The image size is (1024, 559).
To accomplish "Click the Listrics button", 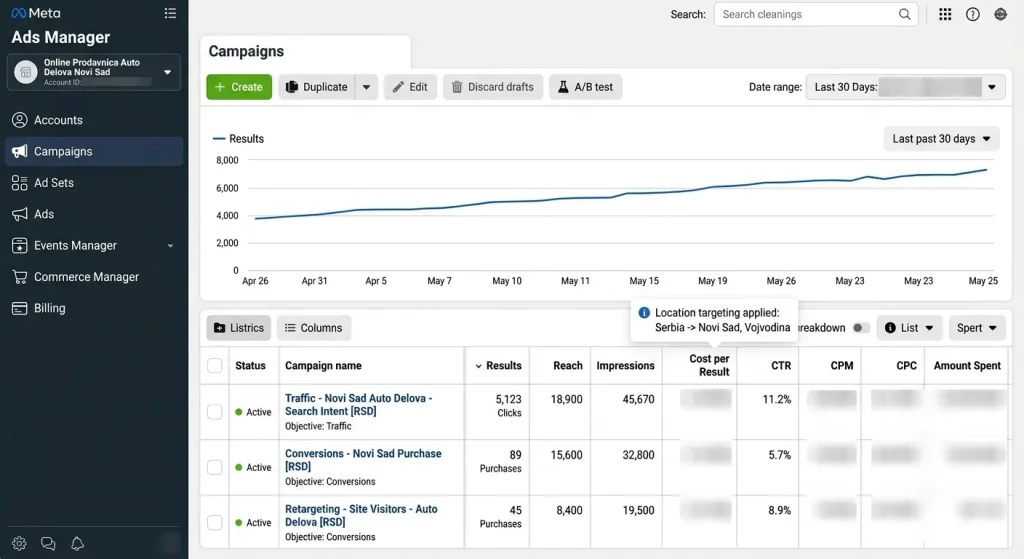I will (x=239, y=328).
